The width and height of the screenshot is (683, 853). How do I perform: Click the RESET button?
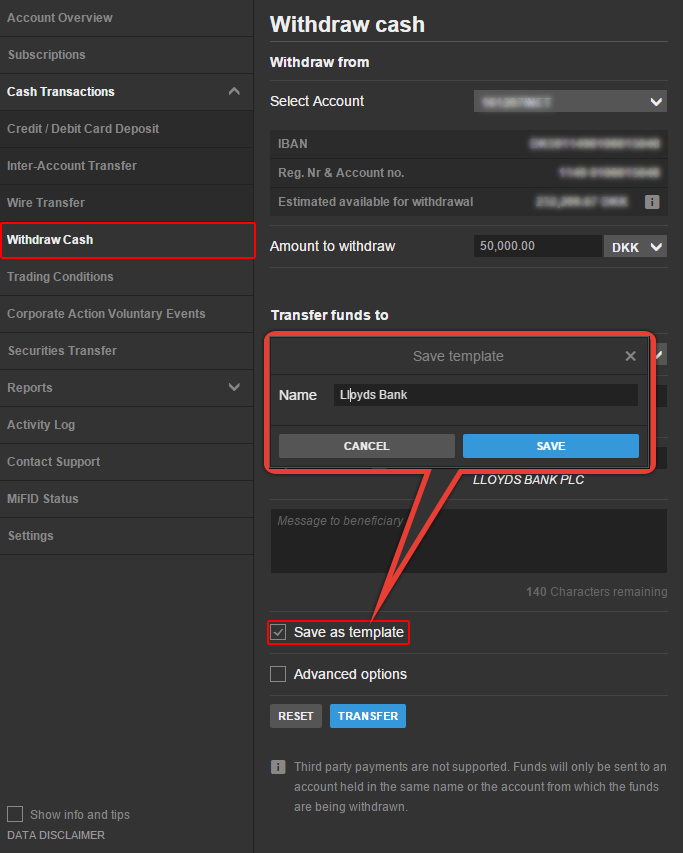[x=296, y=716]
